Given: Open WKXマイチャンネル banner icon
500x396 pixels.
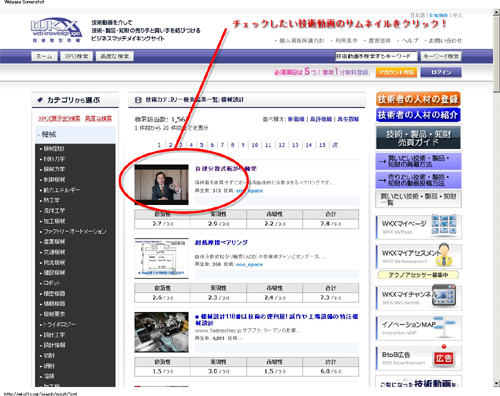Looking at the screenshot, I should tap(419, 297).
